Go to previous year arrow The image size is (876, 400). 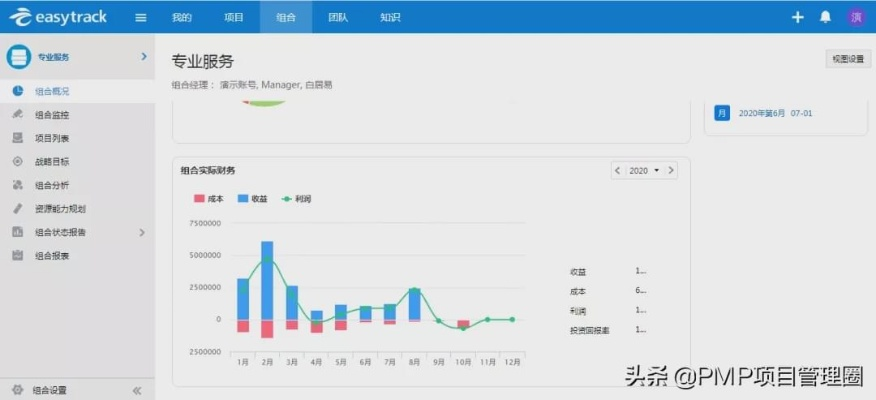(x=617, y=170)
